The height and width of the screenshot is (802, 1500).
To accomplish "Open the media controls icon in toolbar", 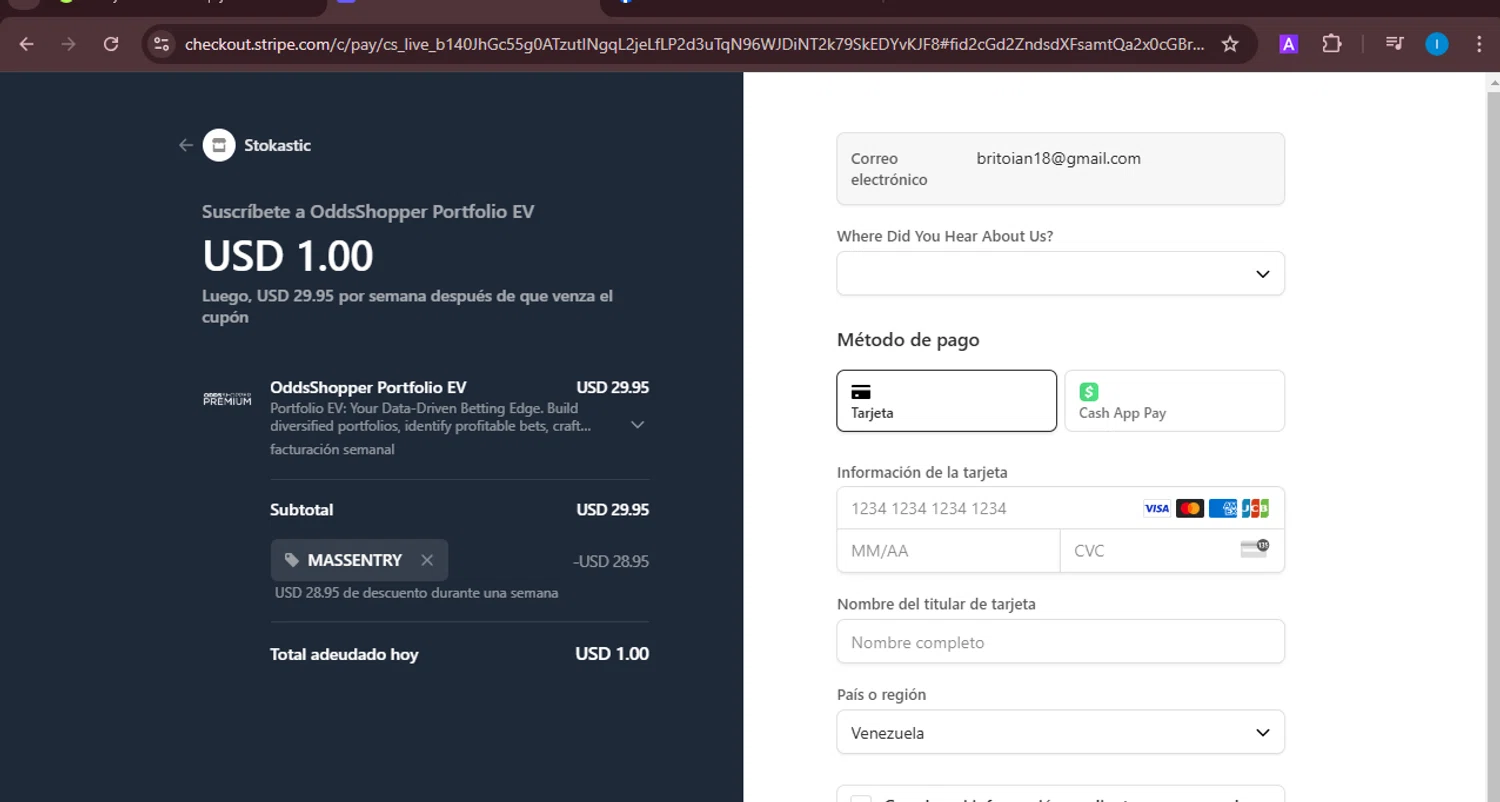I will click(x=1394, y=44).
